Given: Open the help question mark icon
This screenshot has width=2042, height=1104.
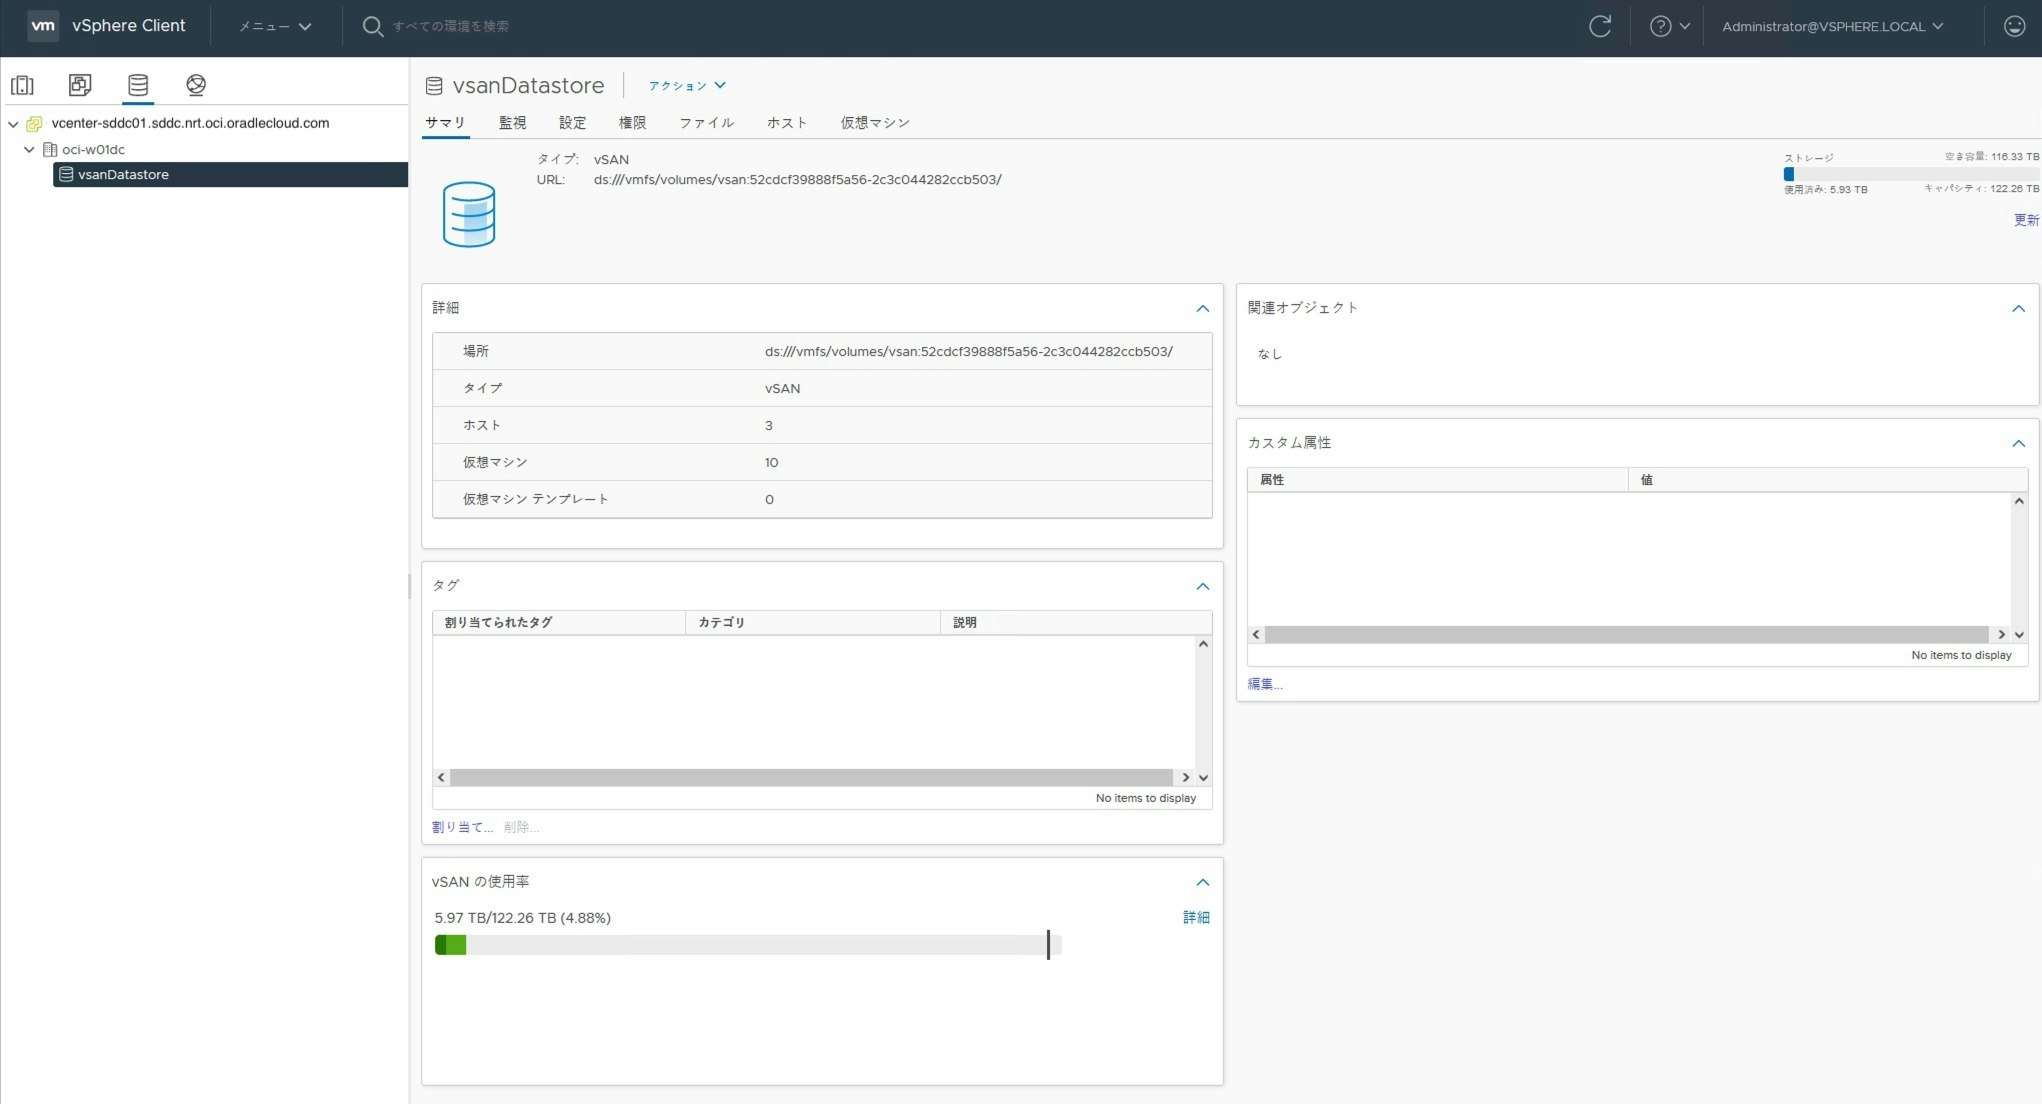Looking at the screenshot, I should pyautogui.click(x=1660, y=27).
